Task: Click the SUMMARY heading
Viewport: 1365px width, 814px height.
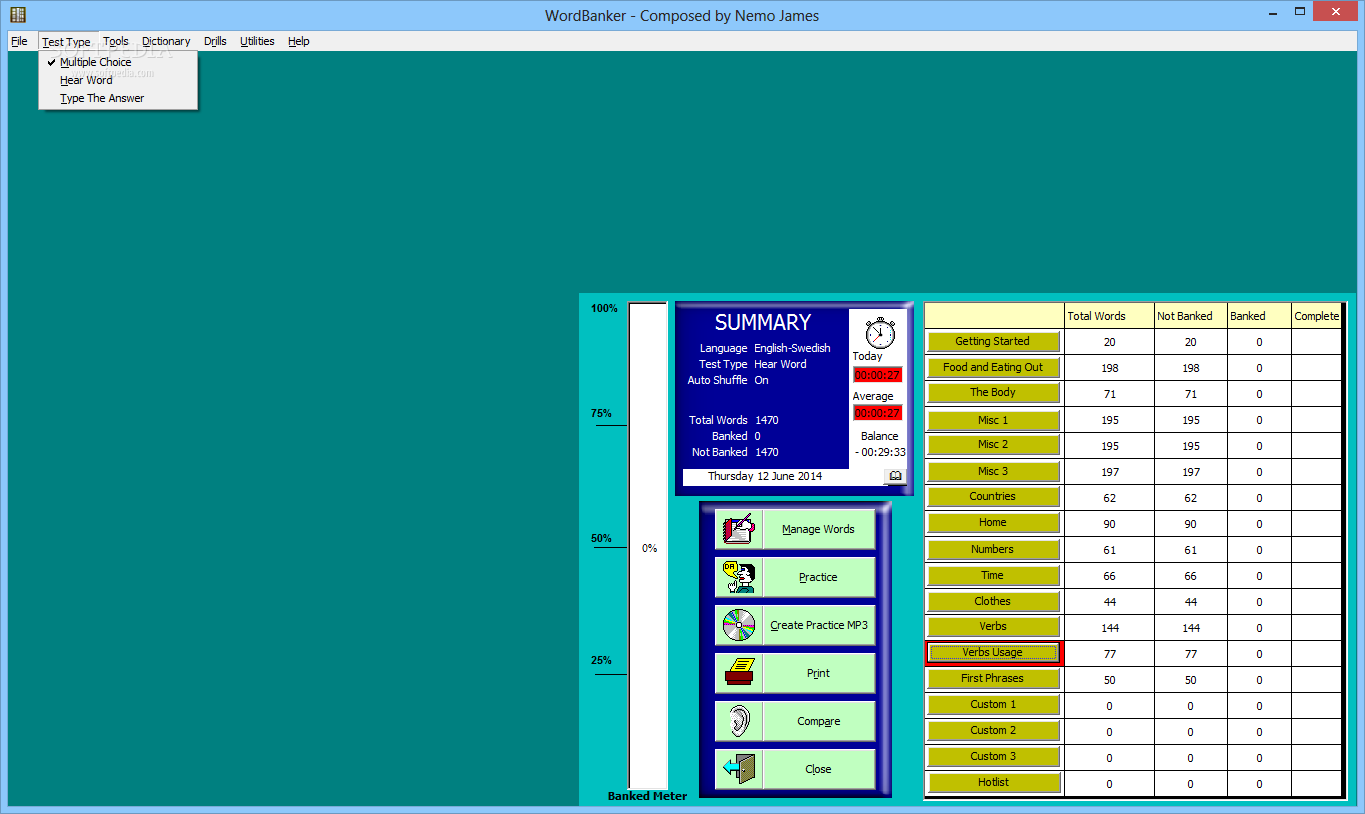Action: tap(763, 323)
